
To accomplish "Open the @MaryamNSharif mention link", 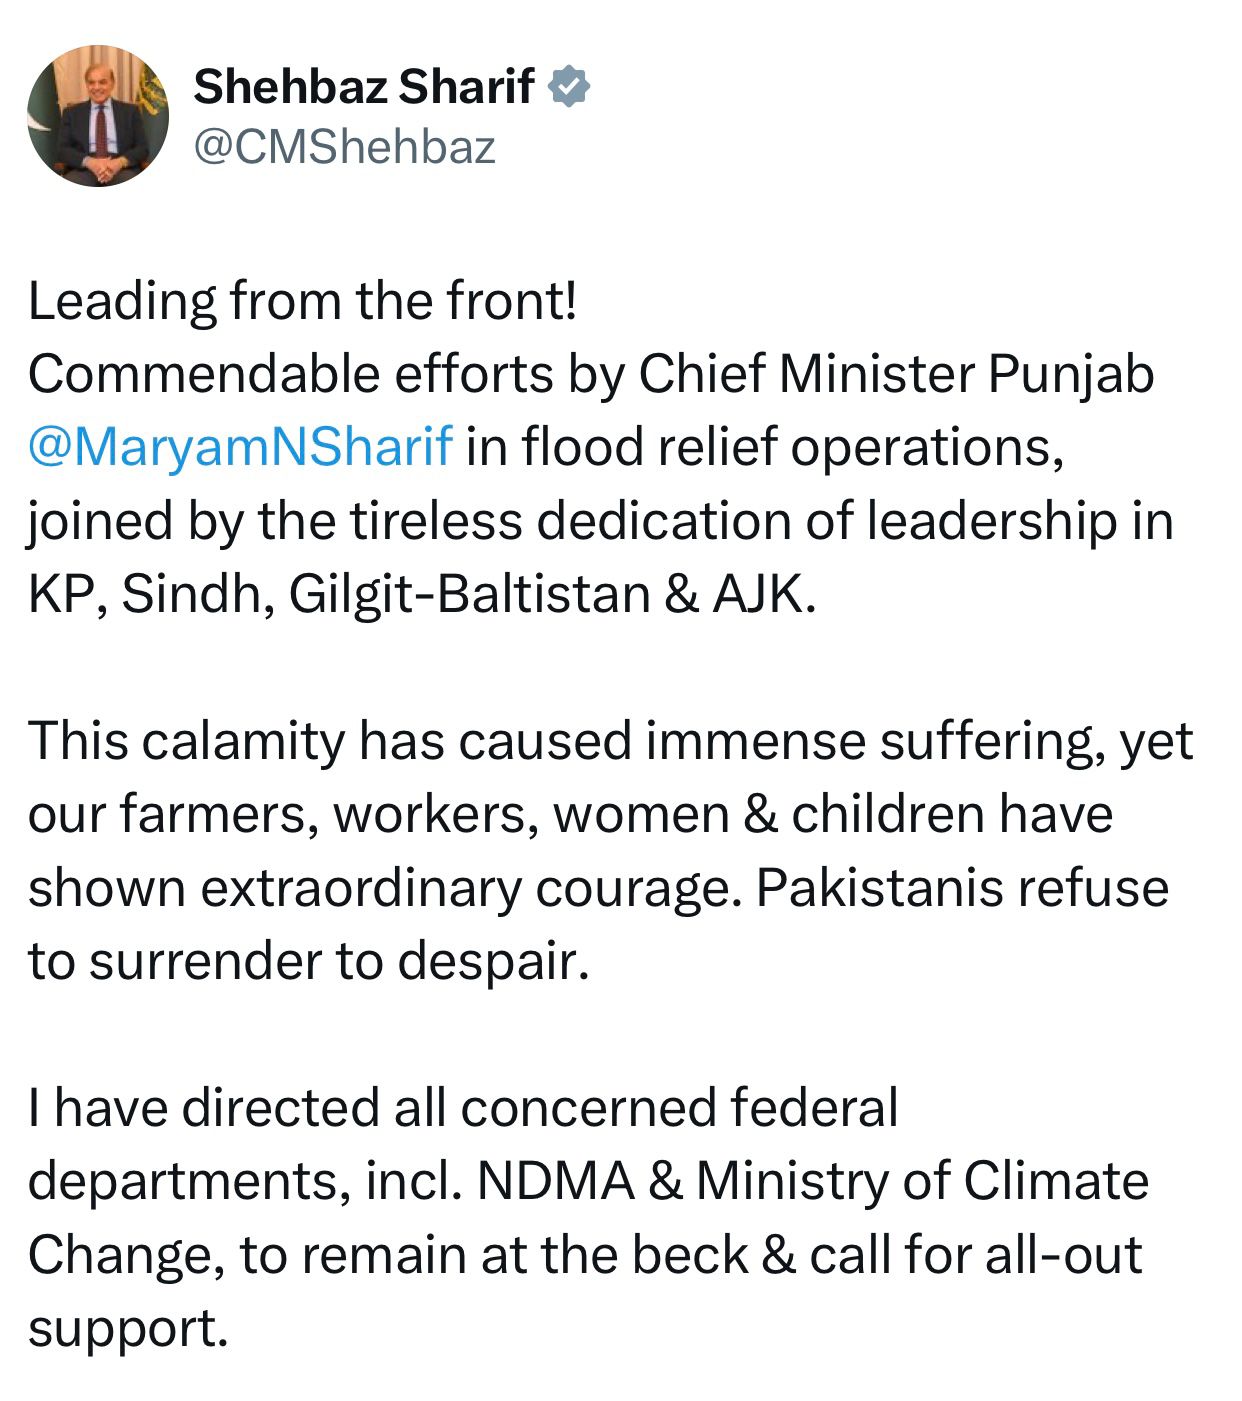I will pos(241,446).
